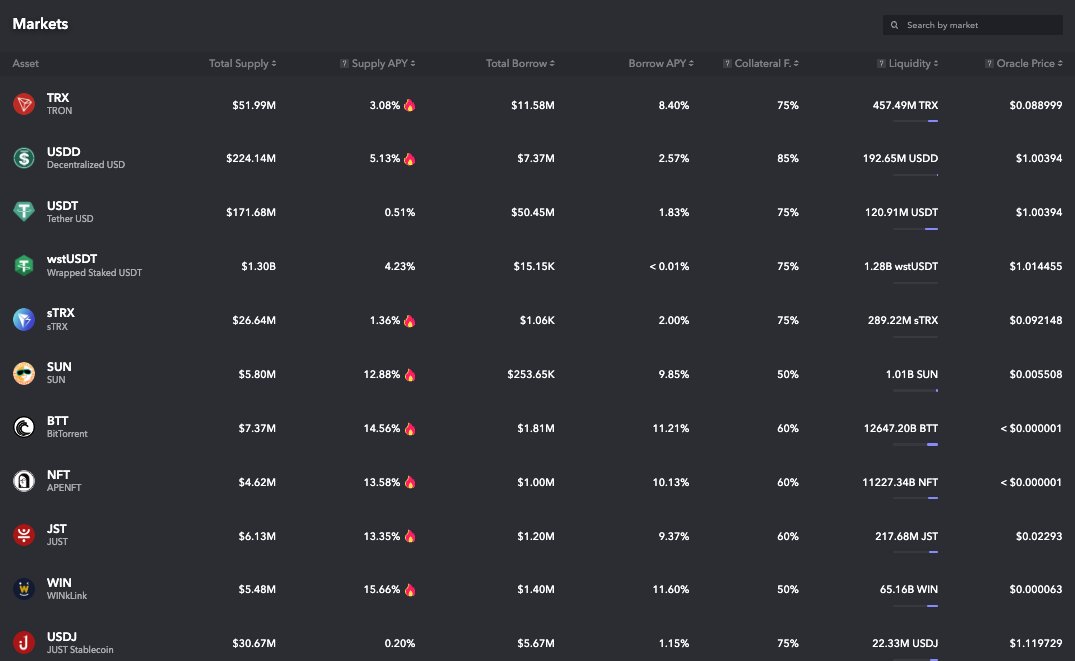This screenshot has height=661, width=1075.
Task: Click the sTRX token logo
Action: click(x=24, y=320)
